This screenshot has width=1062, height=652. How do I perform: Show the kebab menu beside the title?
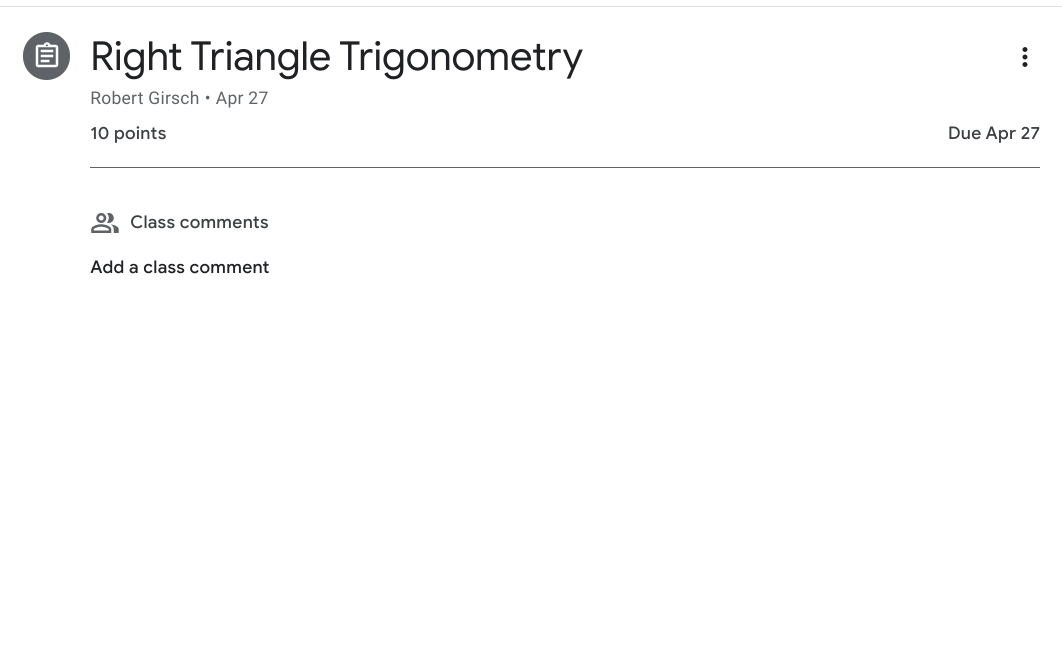click(x=1024, y=57)
